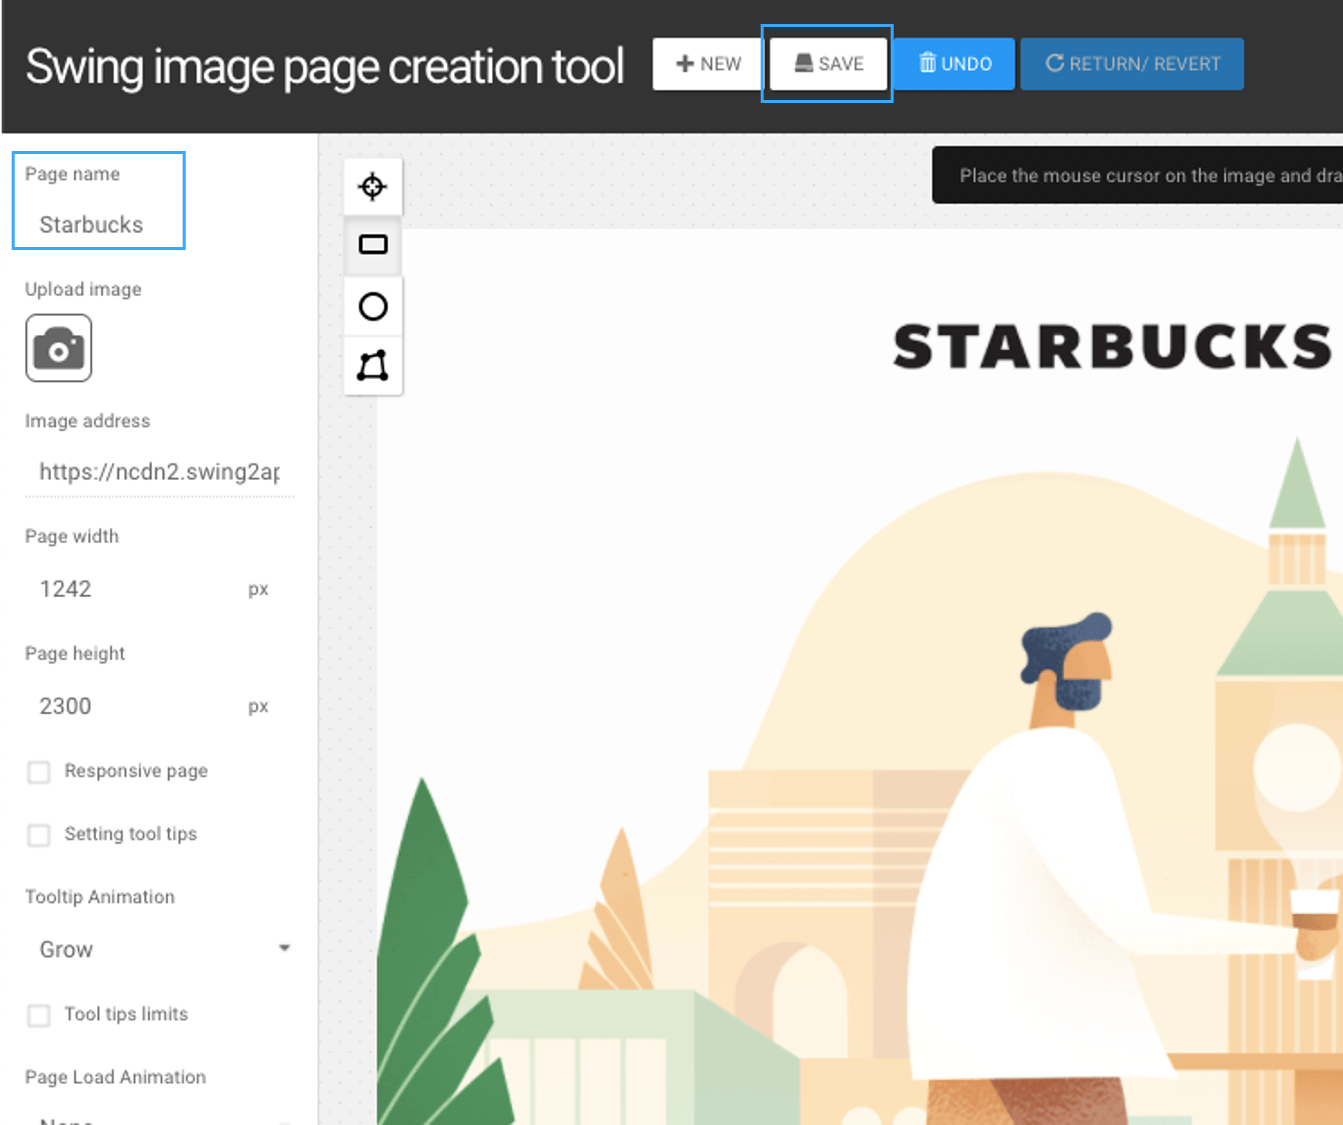Check the Tool tips limits option
Image resolution: width=1343 pixels, height=1125 pixels.
[x=39, y=1015]
